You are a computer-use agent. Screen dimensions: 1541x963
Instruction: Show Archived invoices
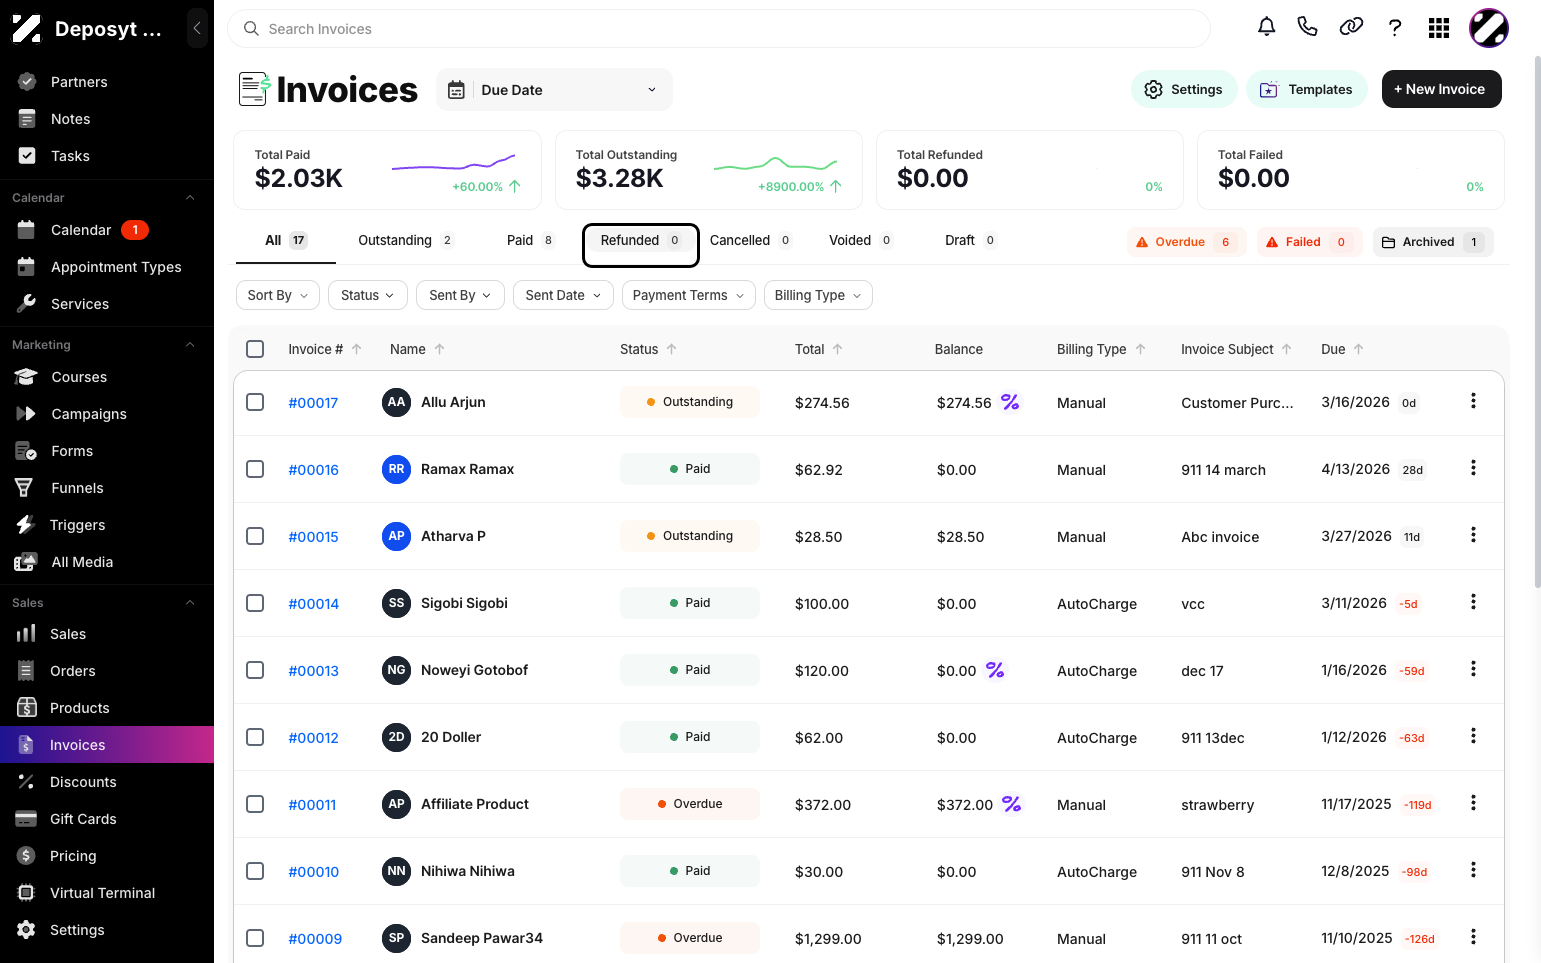1432,242
